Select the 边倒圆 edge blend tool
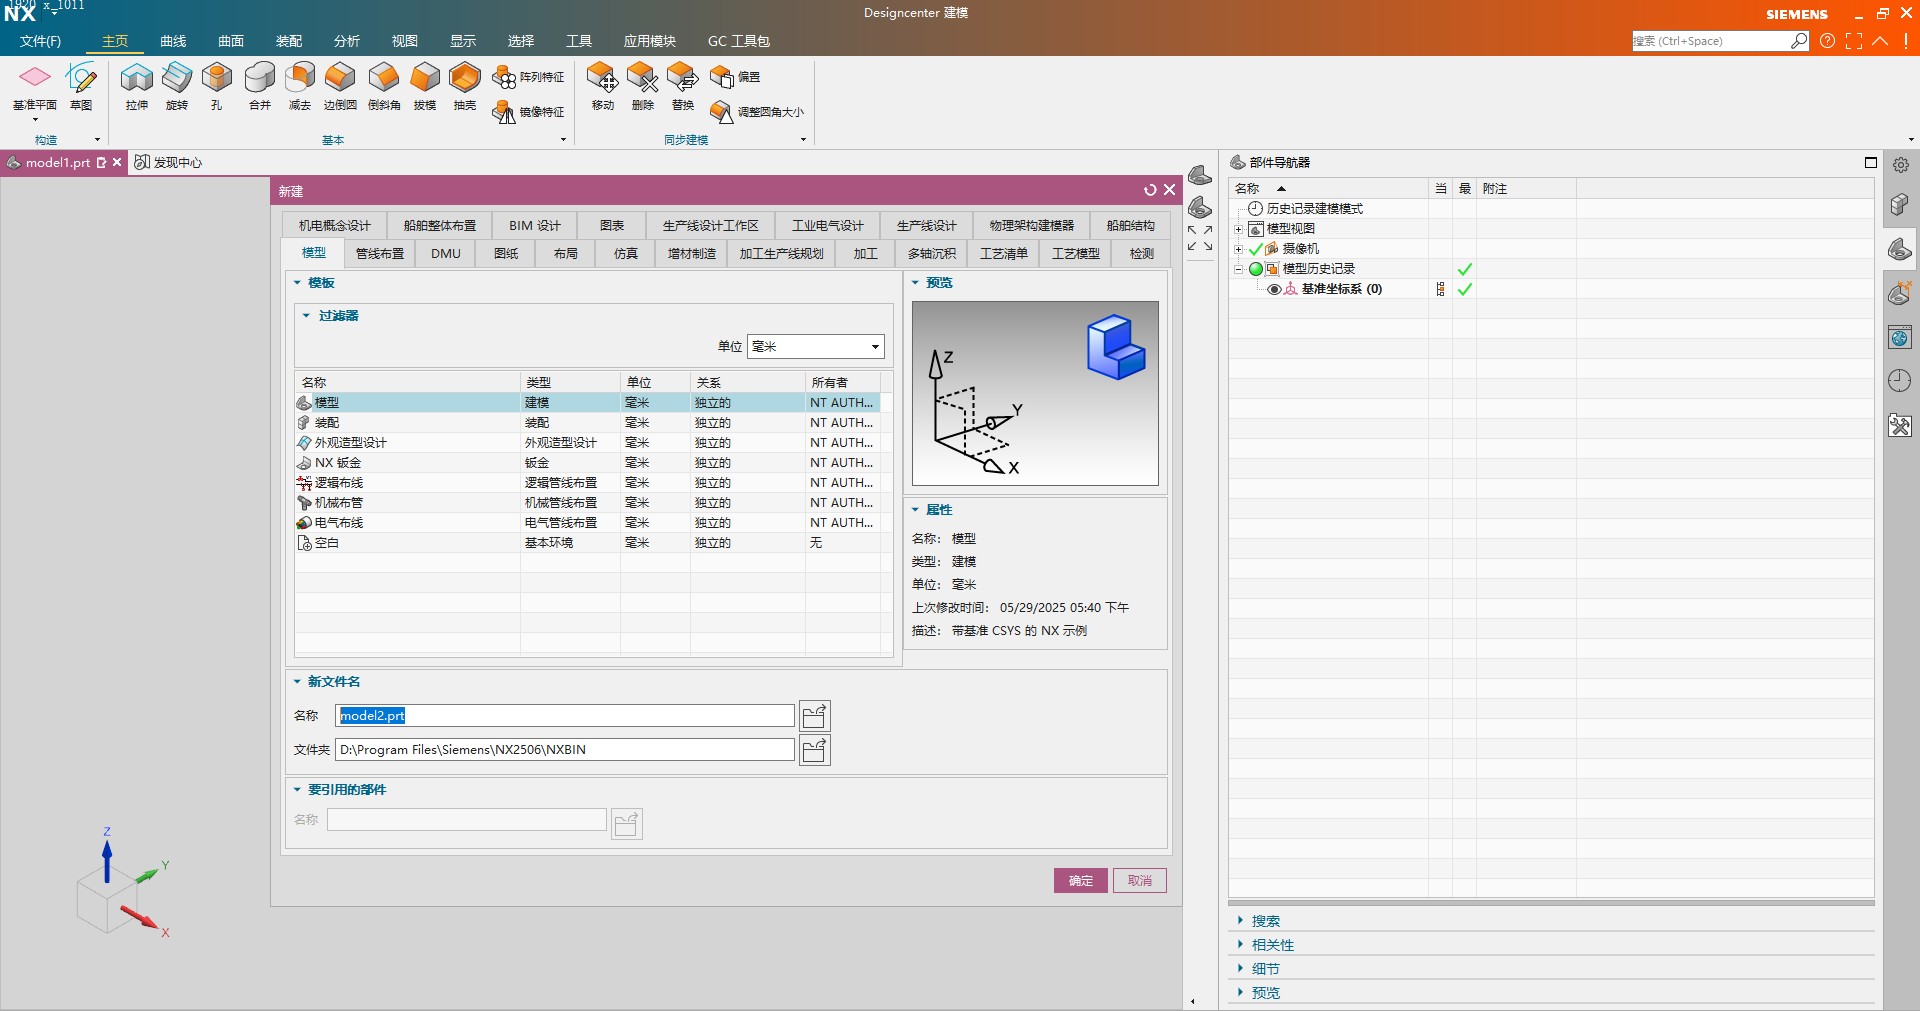 coord(340,86)
